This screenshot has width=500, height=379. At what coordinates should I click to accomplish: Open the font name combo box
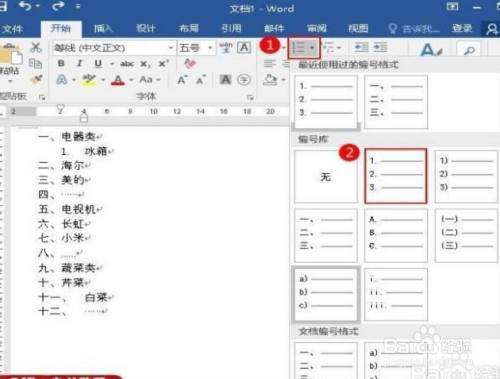coord(113,48)
